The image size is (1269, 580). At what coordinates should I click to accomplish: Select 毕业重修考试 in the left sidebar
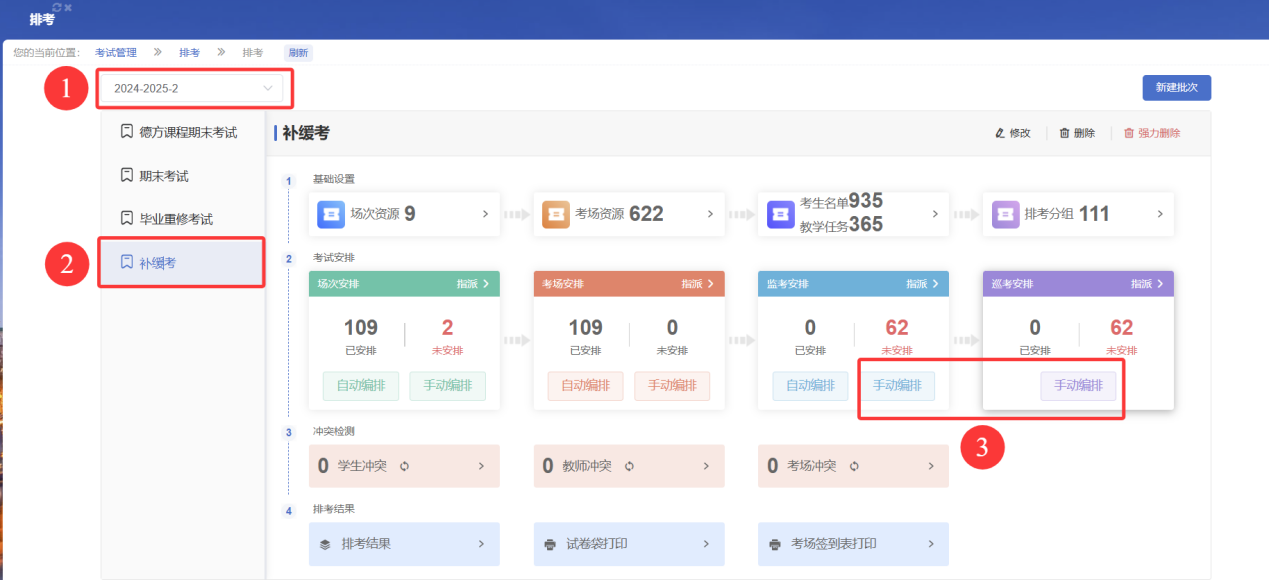(175, 219)
